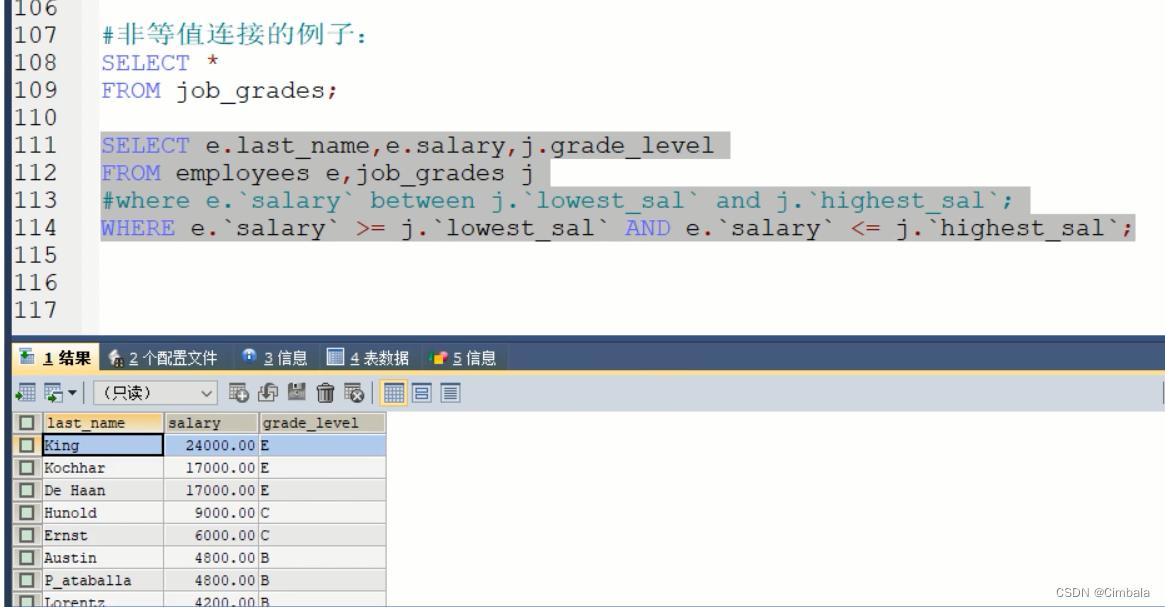Image resolution: width=1165 pixels, height=607 pixels.
Task: Sort by the grade_level column header
Action: point(322,423)
